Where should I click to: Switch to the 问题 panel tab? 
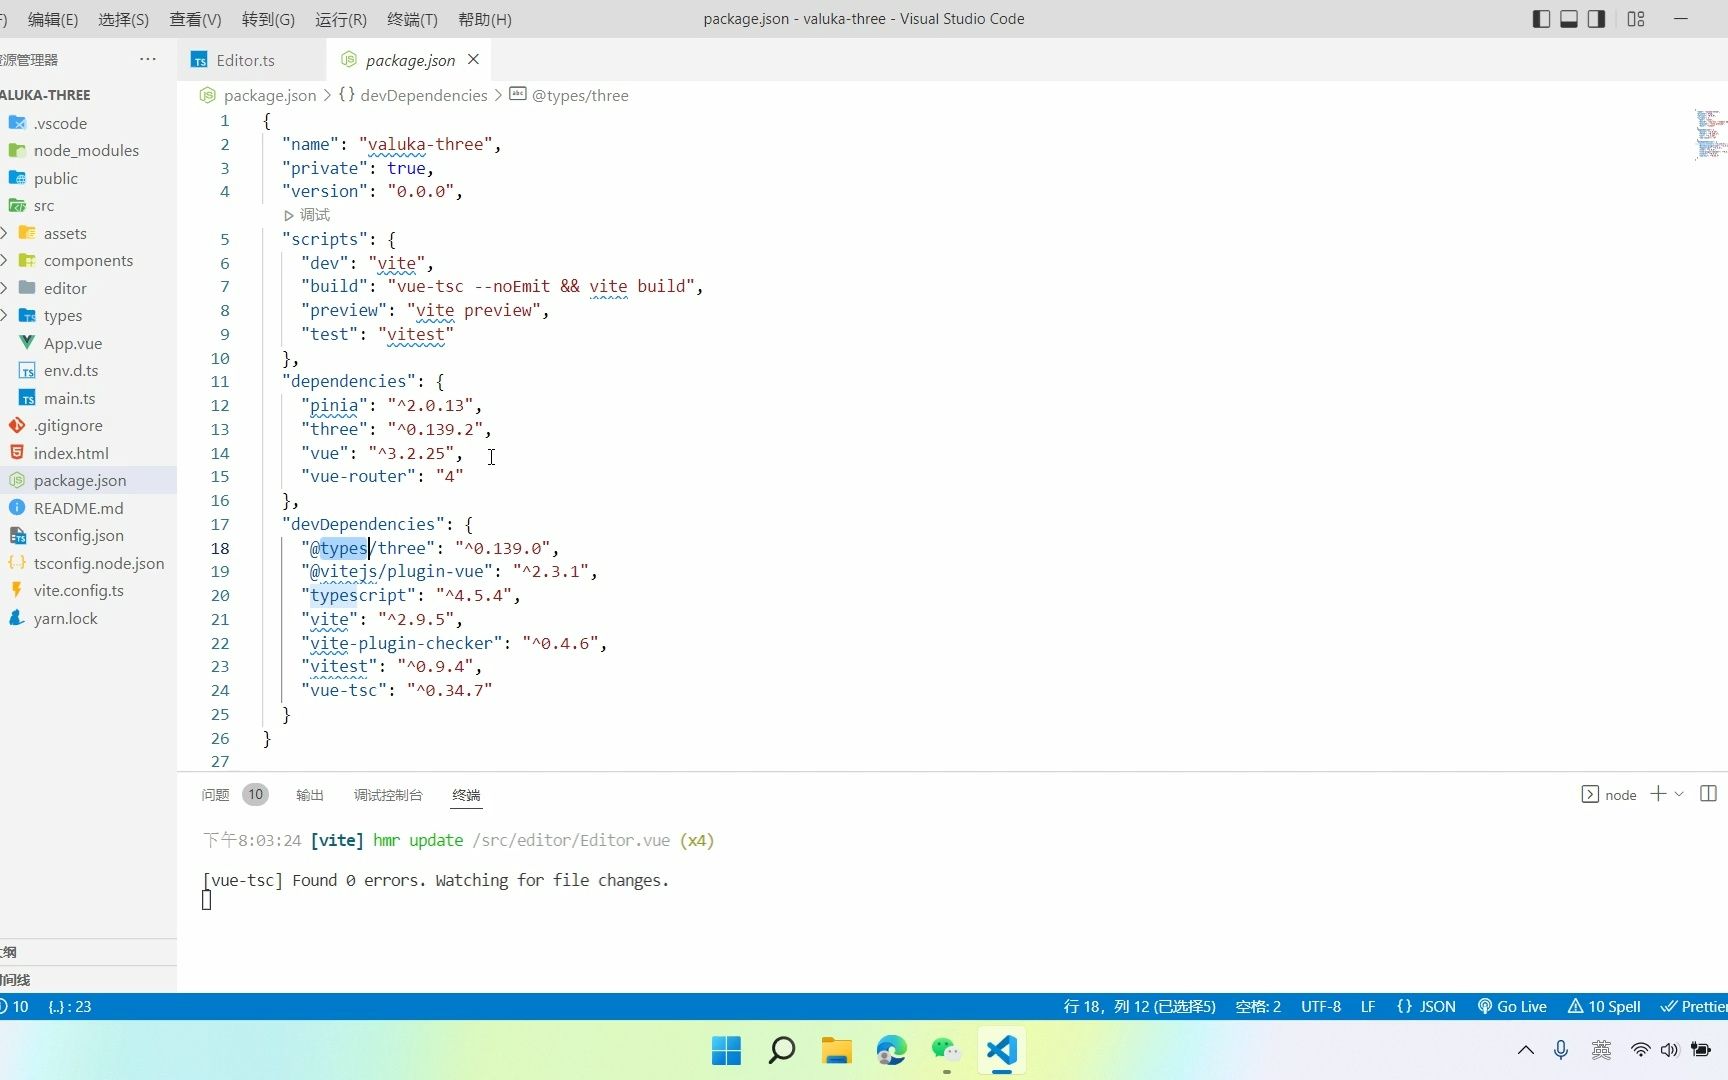tap(215, 795)
